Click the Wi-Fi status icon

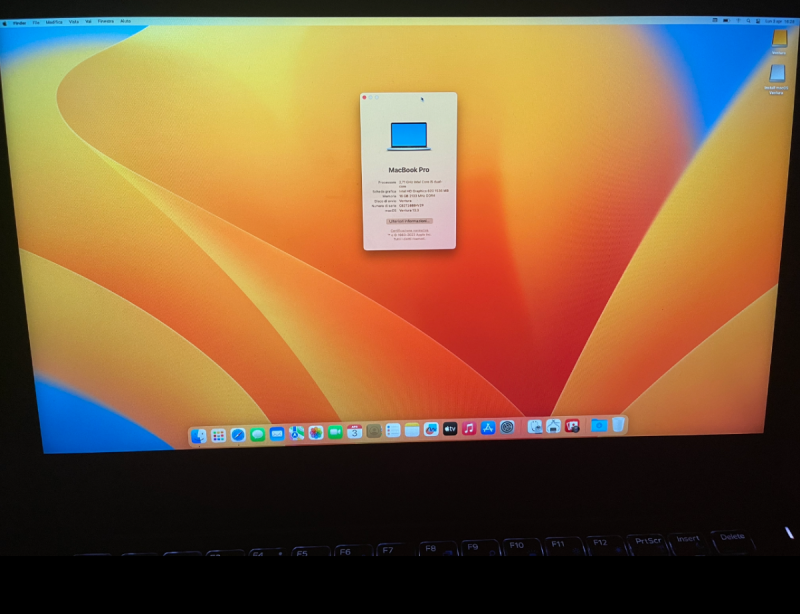(738, 21)
